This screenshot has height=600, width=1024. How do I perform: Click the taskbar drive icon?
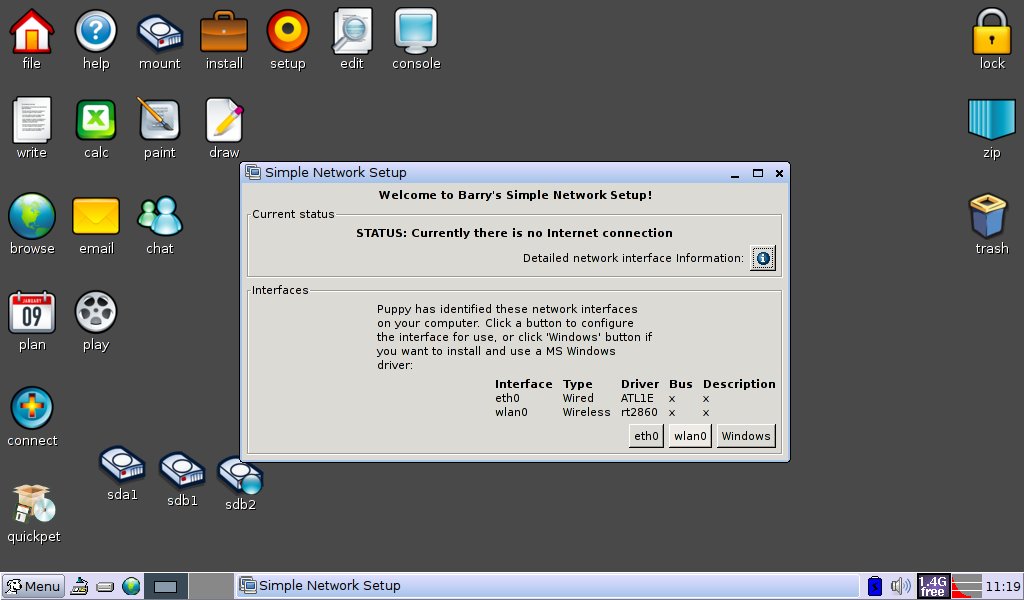[105, 587]
